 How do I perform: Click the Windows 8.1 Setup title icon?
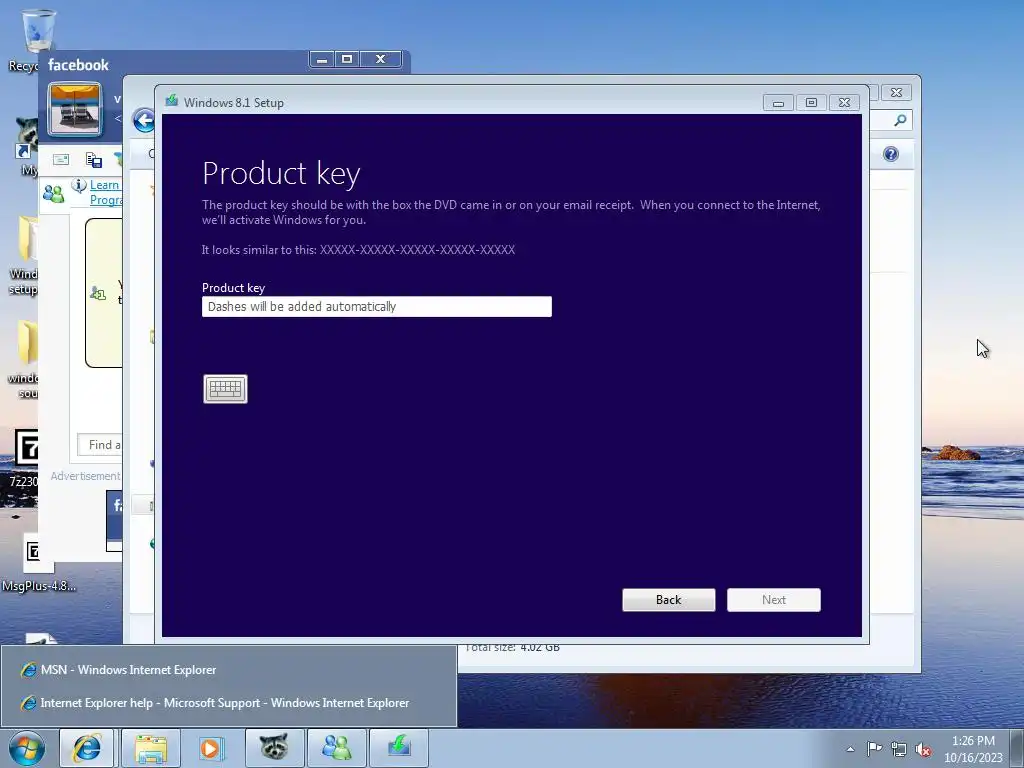[172, 101]
